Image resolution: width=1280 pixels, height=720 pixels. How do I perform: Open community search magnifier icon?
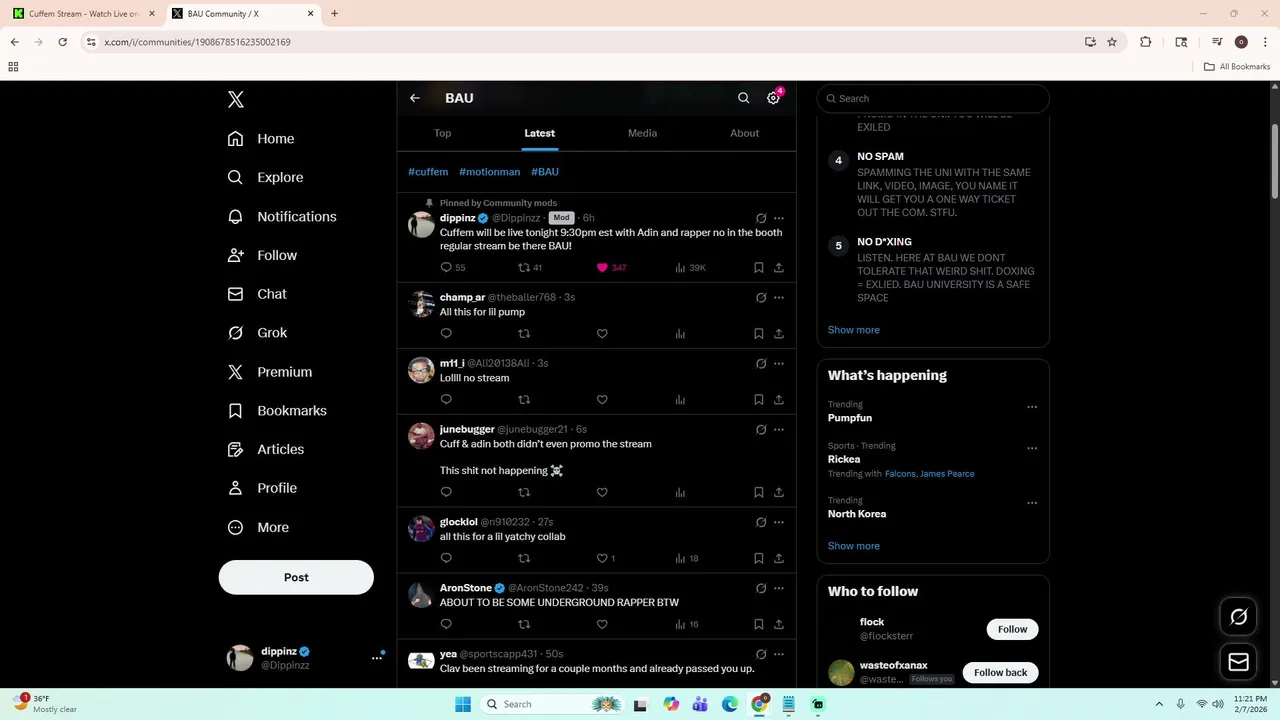tap(743, 98)
